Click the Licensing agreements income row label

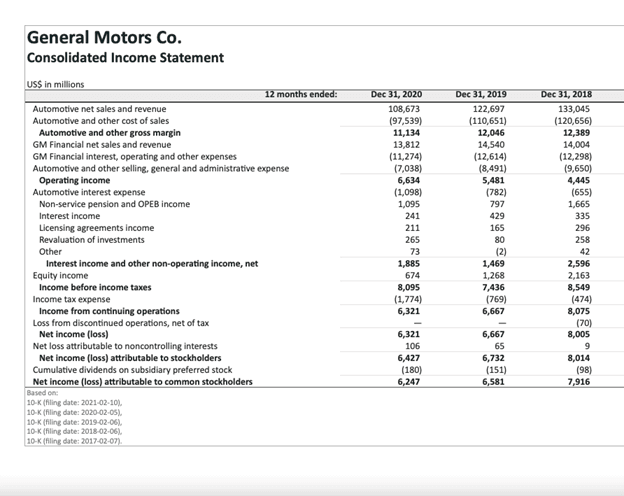[x=96, y=227]
